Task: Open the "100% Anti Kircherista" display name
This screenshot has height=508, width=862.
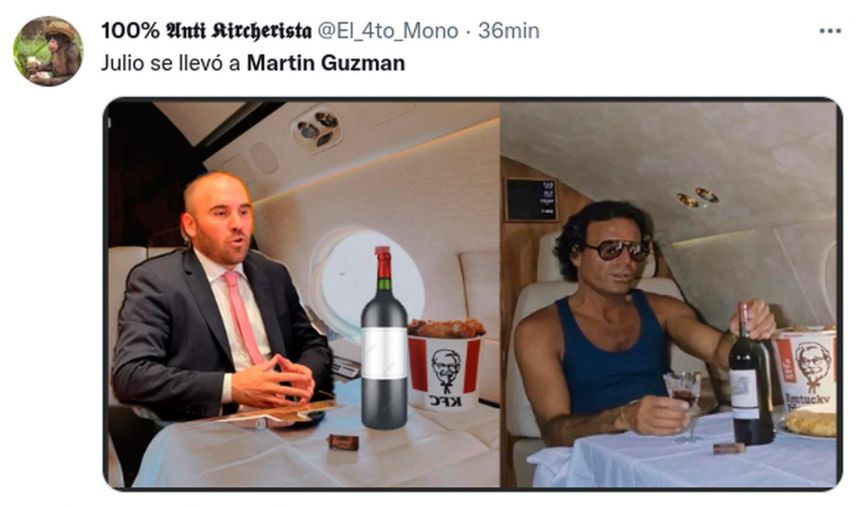Action: (206, 31)
